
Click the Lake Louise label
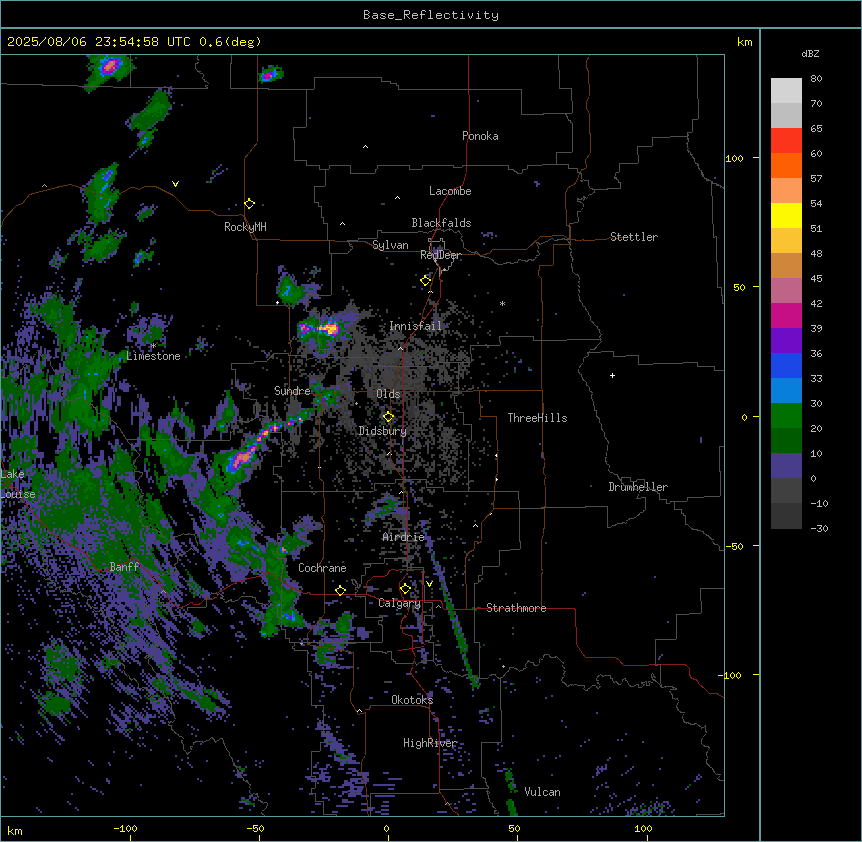pos(18,484)
